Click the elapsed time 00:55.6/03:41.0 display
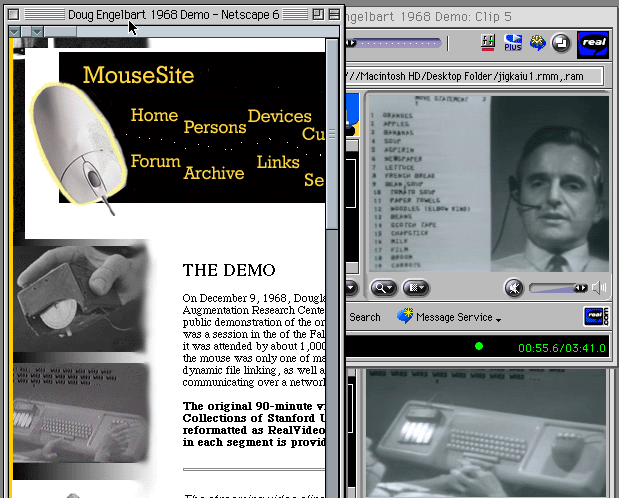Screen dimensions: 619x498 (562, 348)
